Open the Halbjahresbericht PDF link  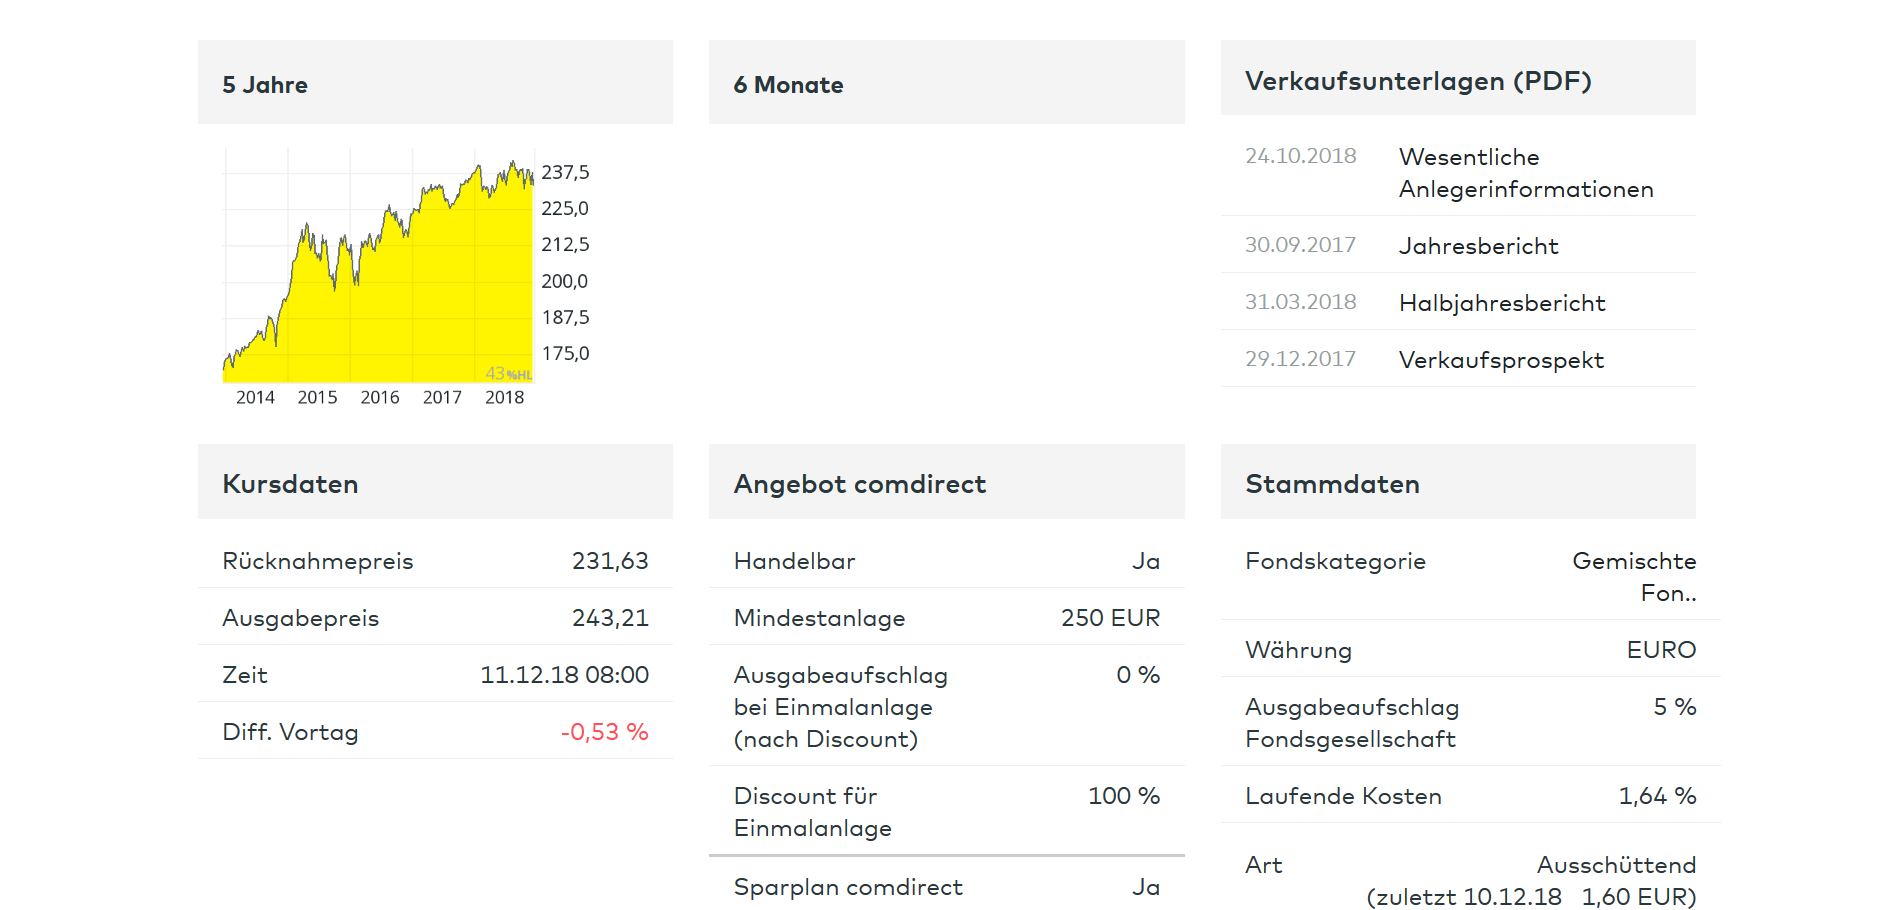tap(1502, 303)
